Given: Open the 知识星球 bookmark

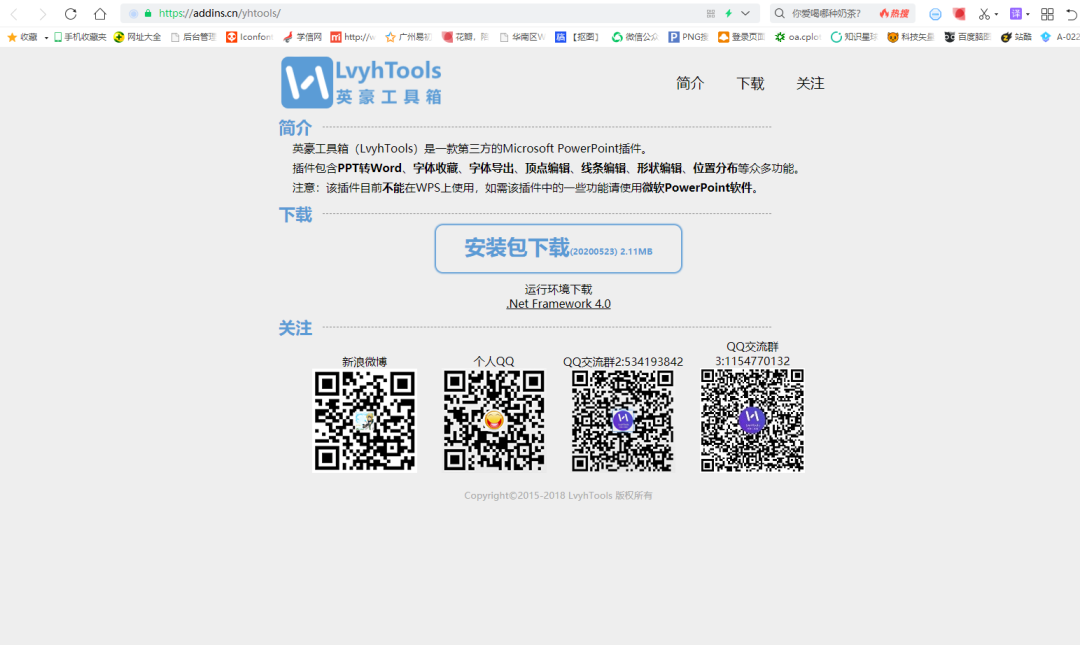Looking at the screenshot, I should [854, 37].
